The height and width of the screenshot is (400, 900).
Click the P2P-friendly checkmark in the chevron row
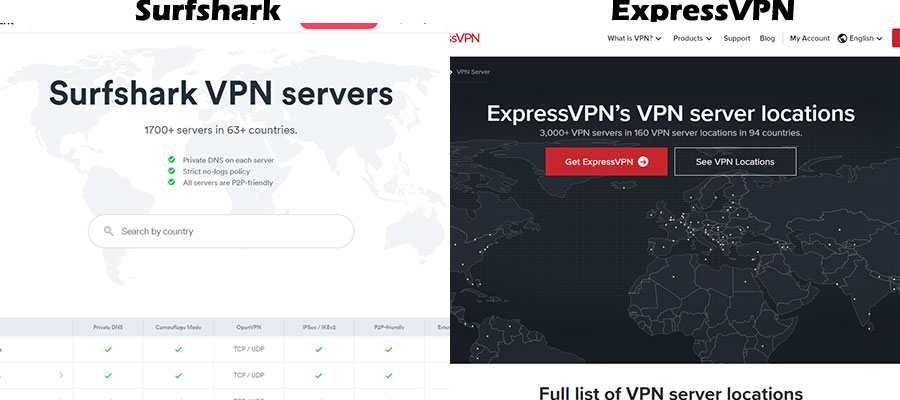point(389,375)
